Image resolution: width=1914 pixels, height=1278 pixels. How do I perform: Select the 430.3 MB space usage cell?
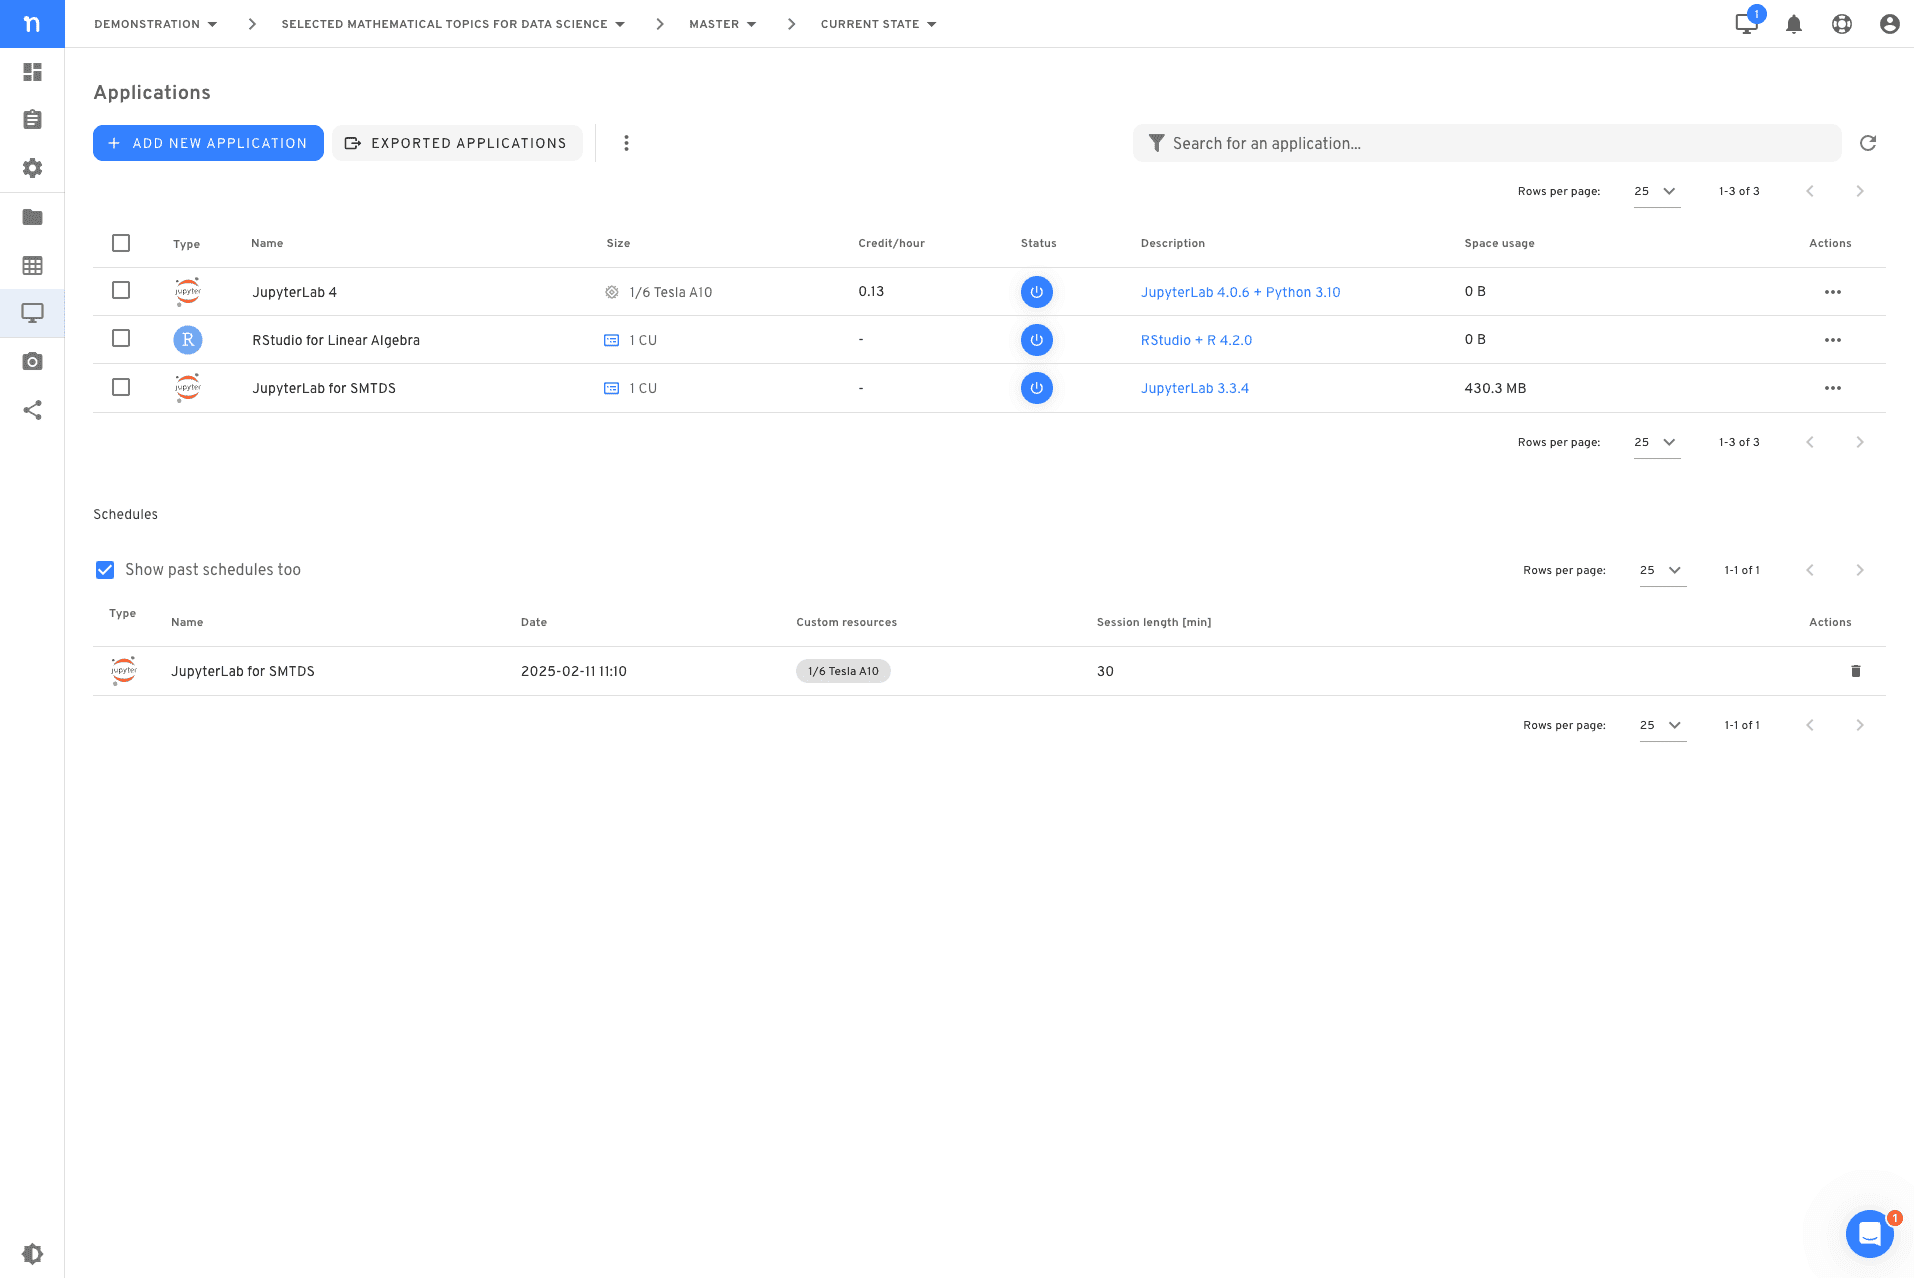pyautogui.click(x=1495, y=388)
